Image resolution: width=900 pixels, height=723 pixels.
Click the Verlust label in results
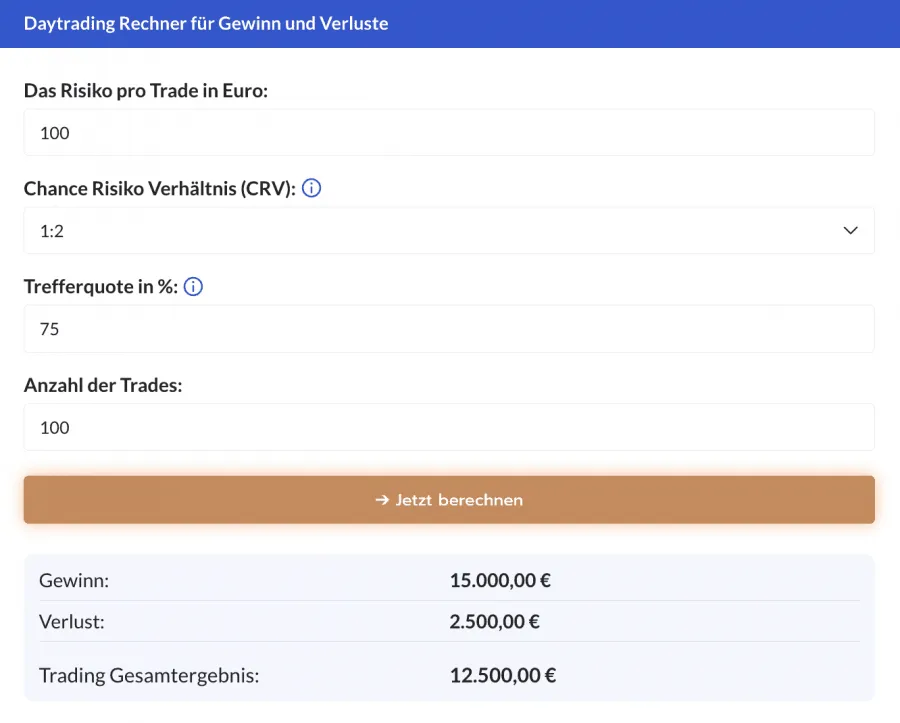coord(66,621)
